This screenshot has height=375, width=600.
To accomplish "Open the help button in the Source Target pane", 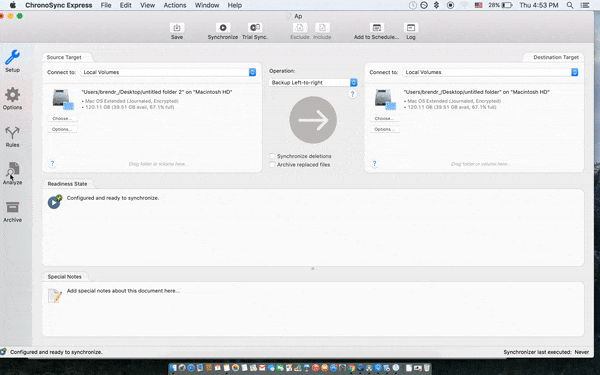I will (x=52, y=163).
